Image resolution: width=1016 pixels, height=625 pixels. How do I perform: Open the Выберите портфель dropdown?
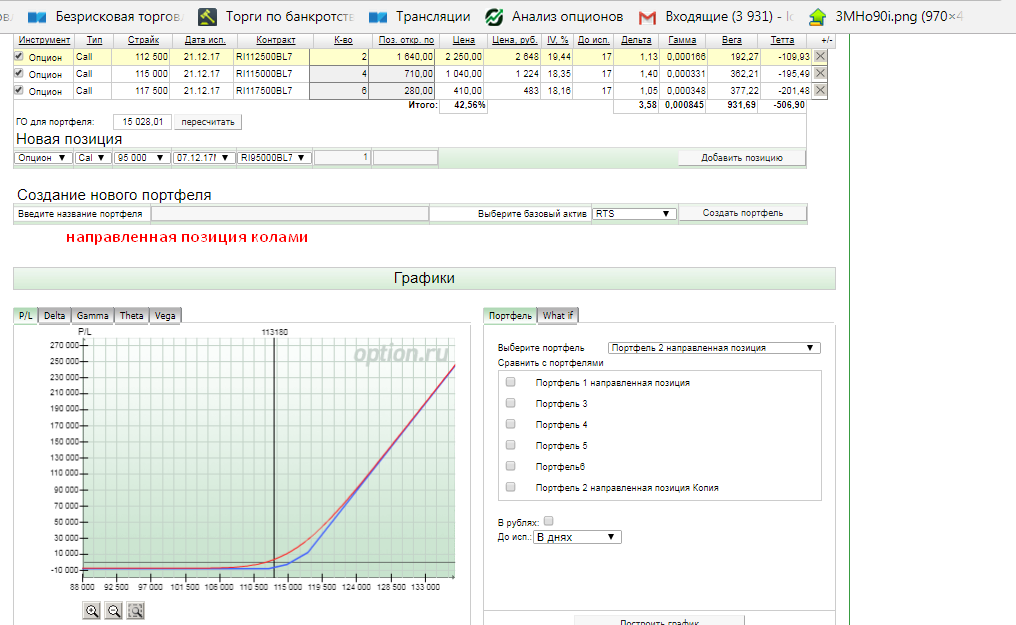[714, 348]
